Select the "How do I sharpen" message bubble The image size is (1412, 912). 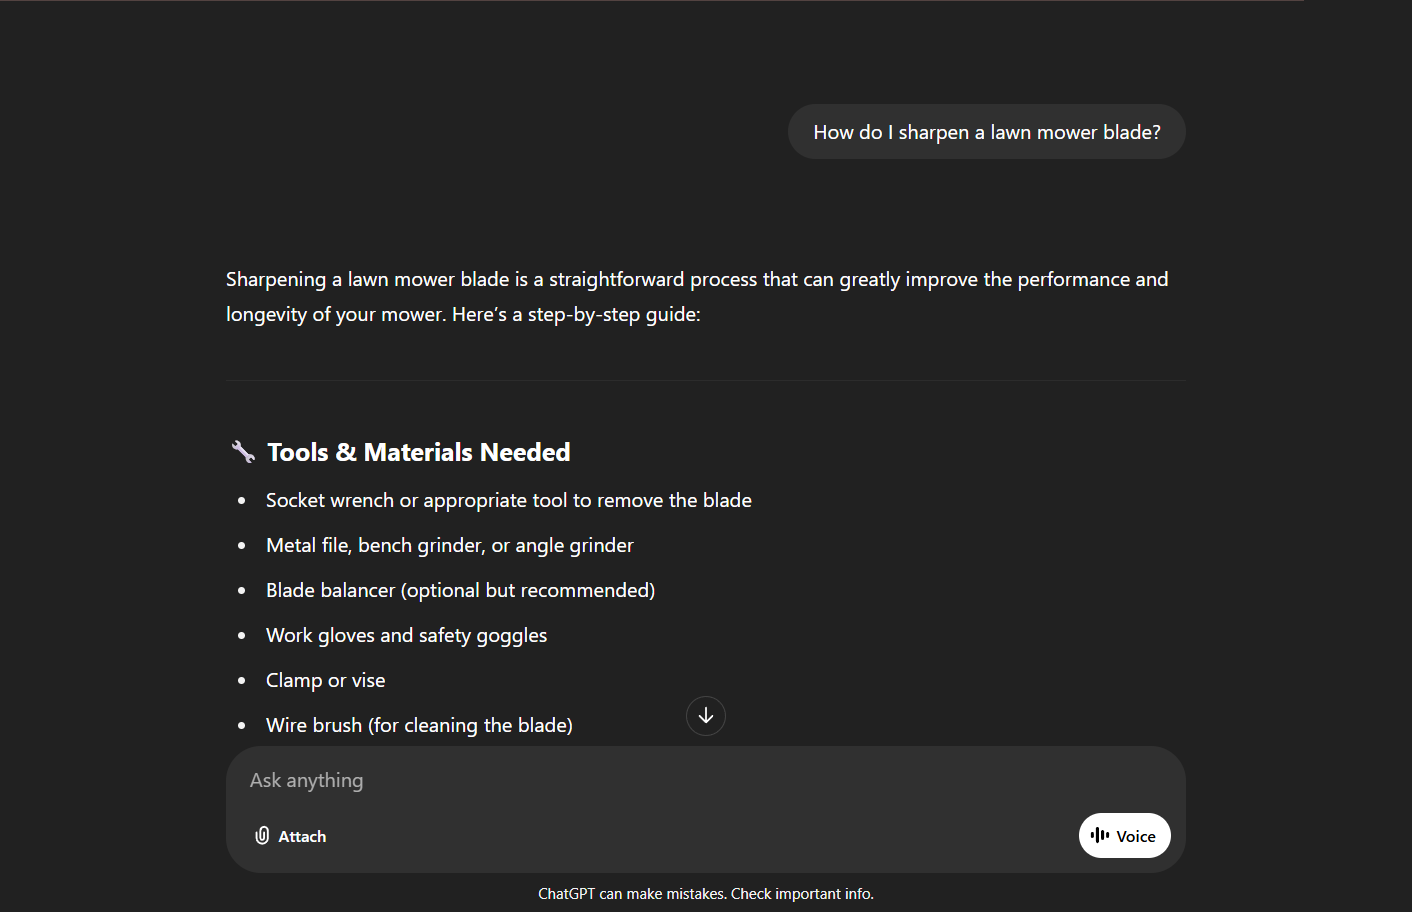coord(986,132)
